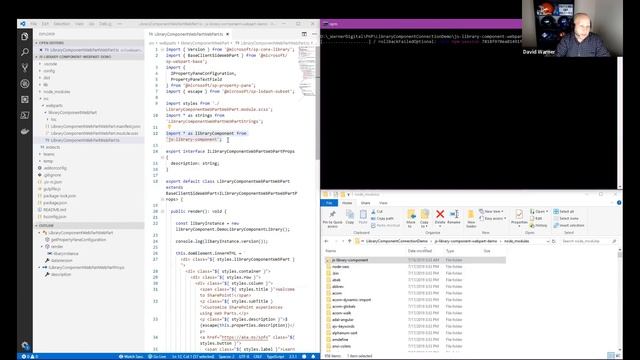The width and height of the screenshot is (640, 360).
Task: Open the Source Control view in VS Code
Action: [24, 68]
